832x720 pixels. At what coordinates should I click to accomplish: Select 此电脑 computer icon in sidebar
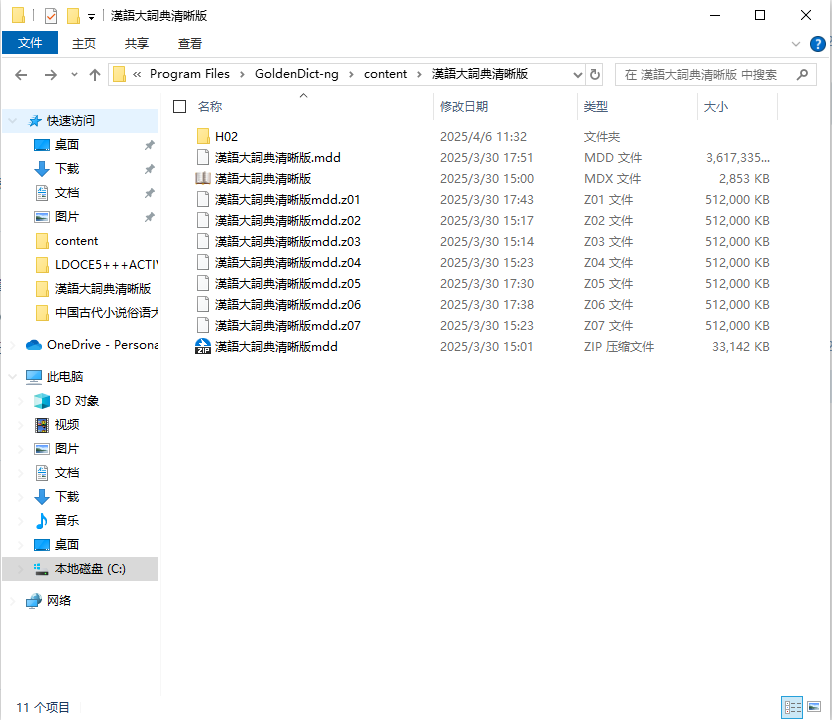tap(34, 377)
